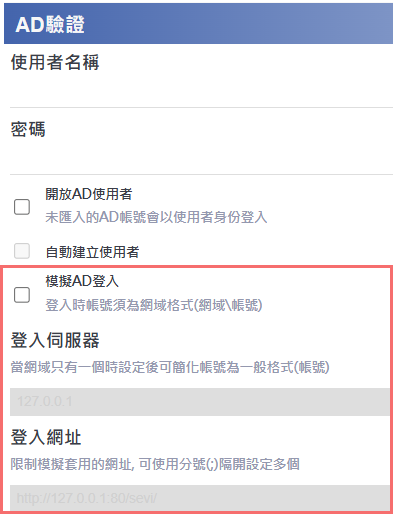Focus the 密碼 password field
This screenshot has height=519, width=393.
point(201,158)
